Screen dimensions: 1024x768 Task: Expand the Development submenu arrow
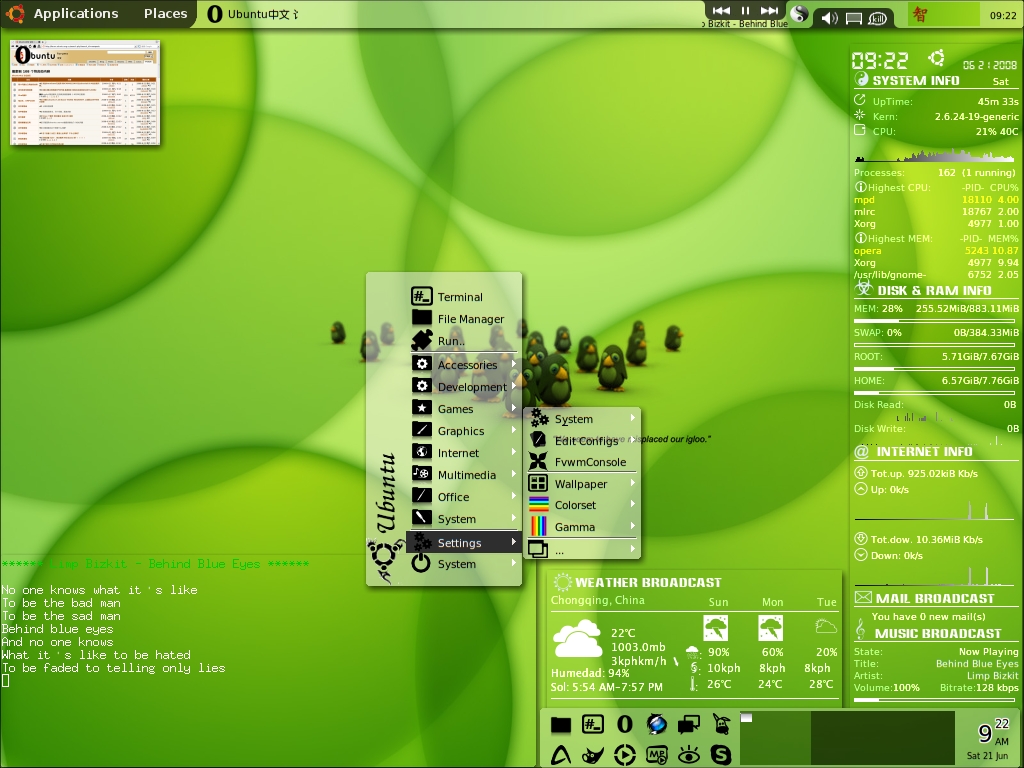(x=514, y=386)
